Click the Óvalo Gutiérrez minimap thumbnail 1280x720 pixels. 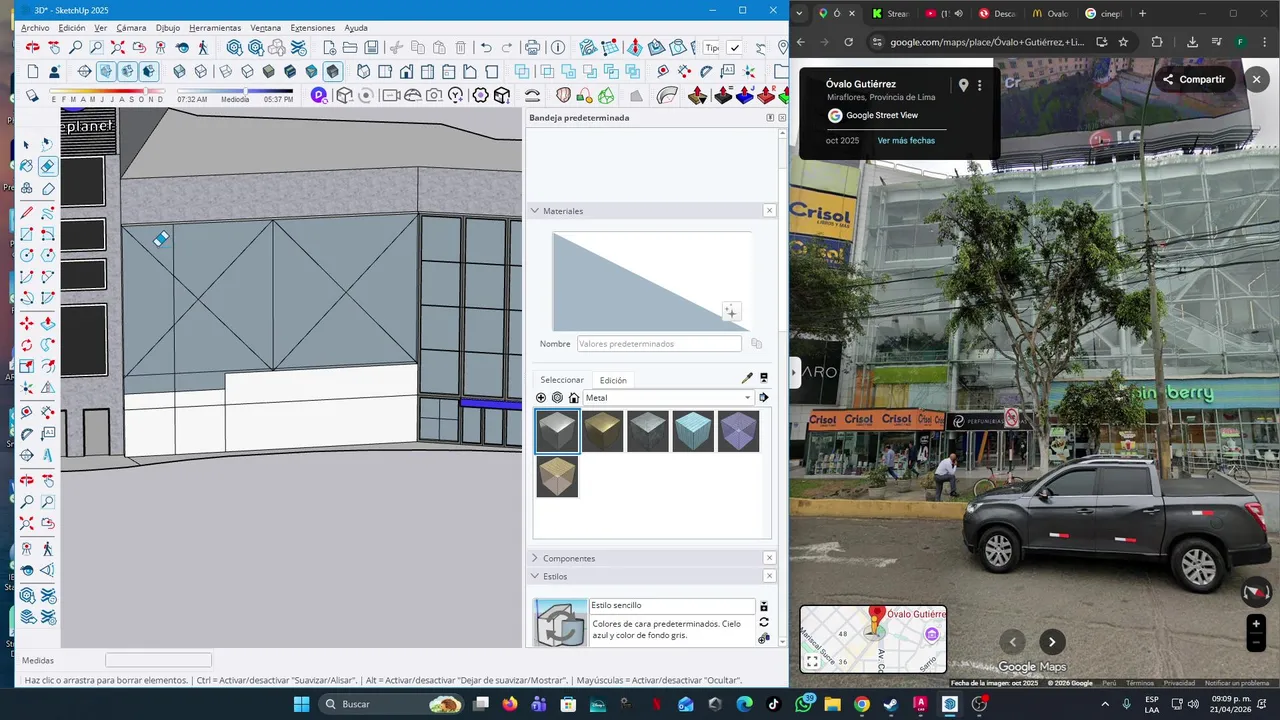pos(873,639)
